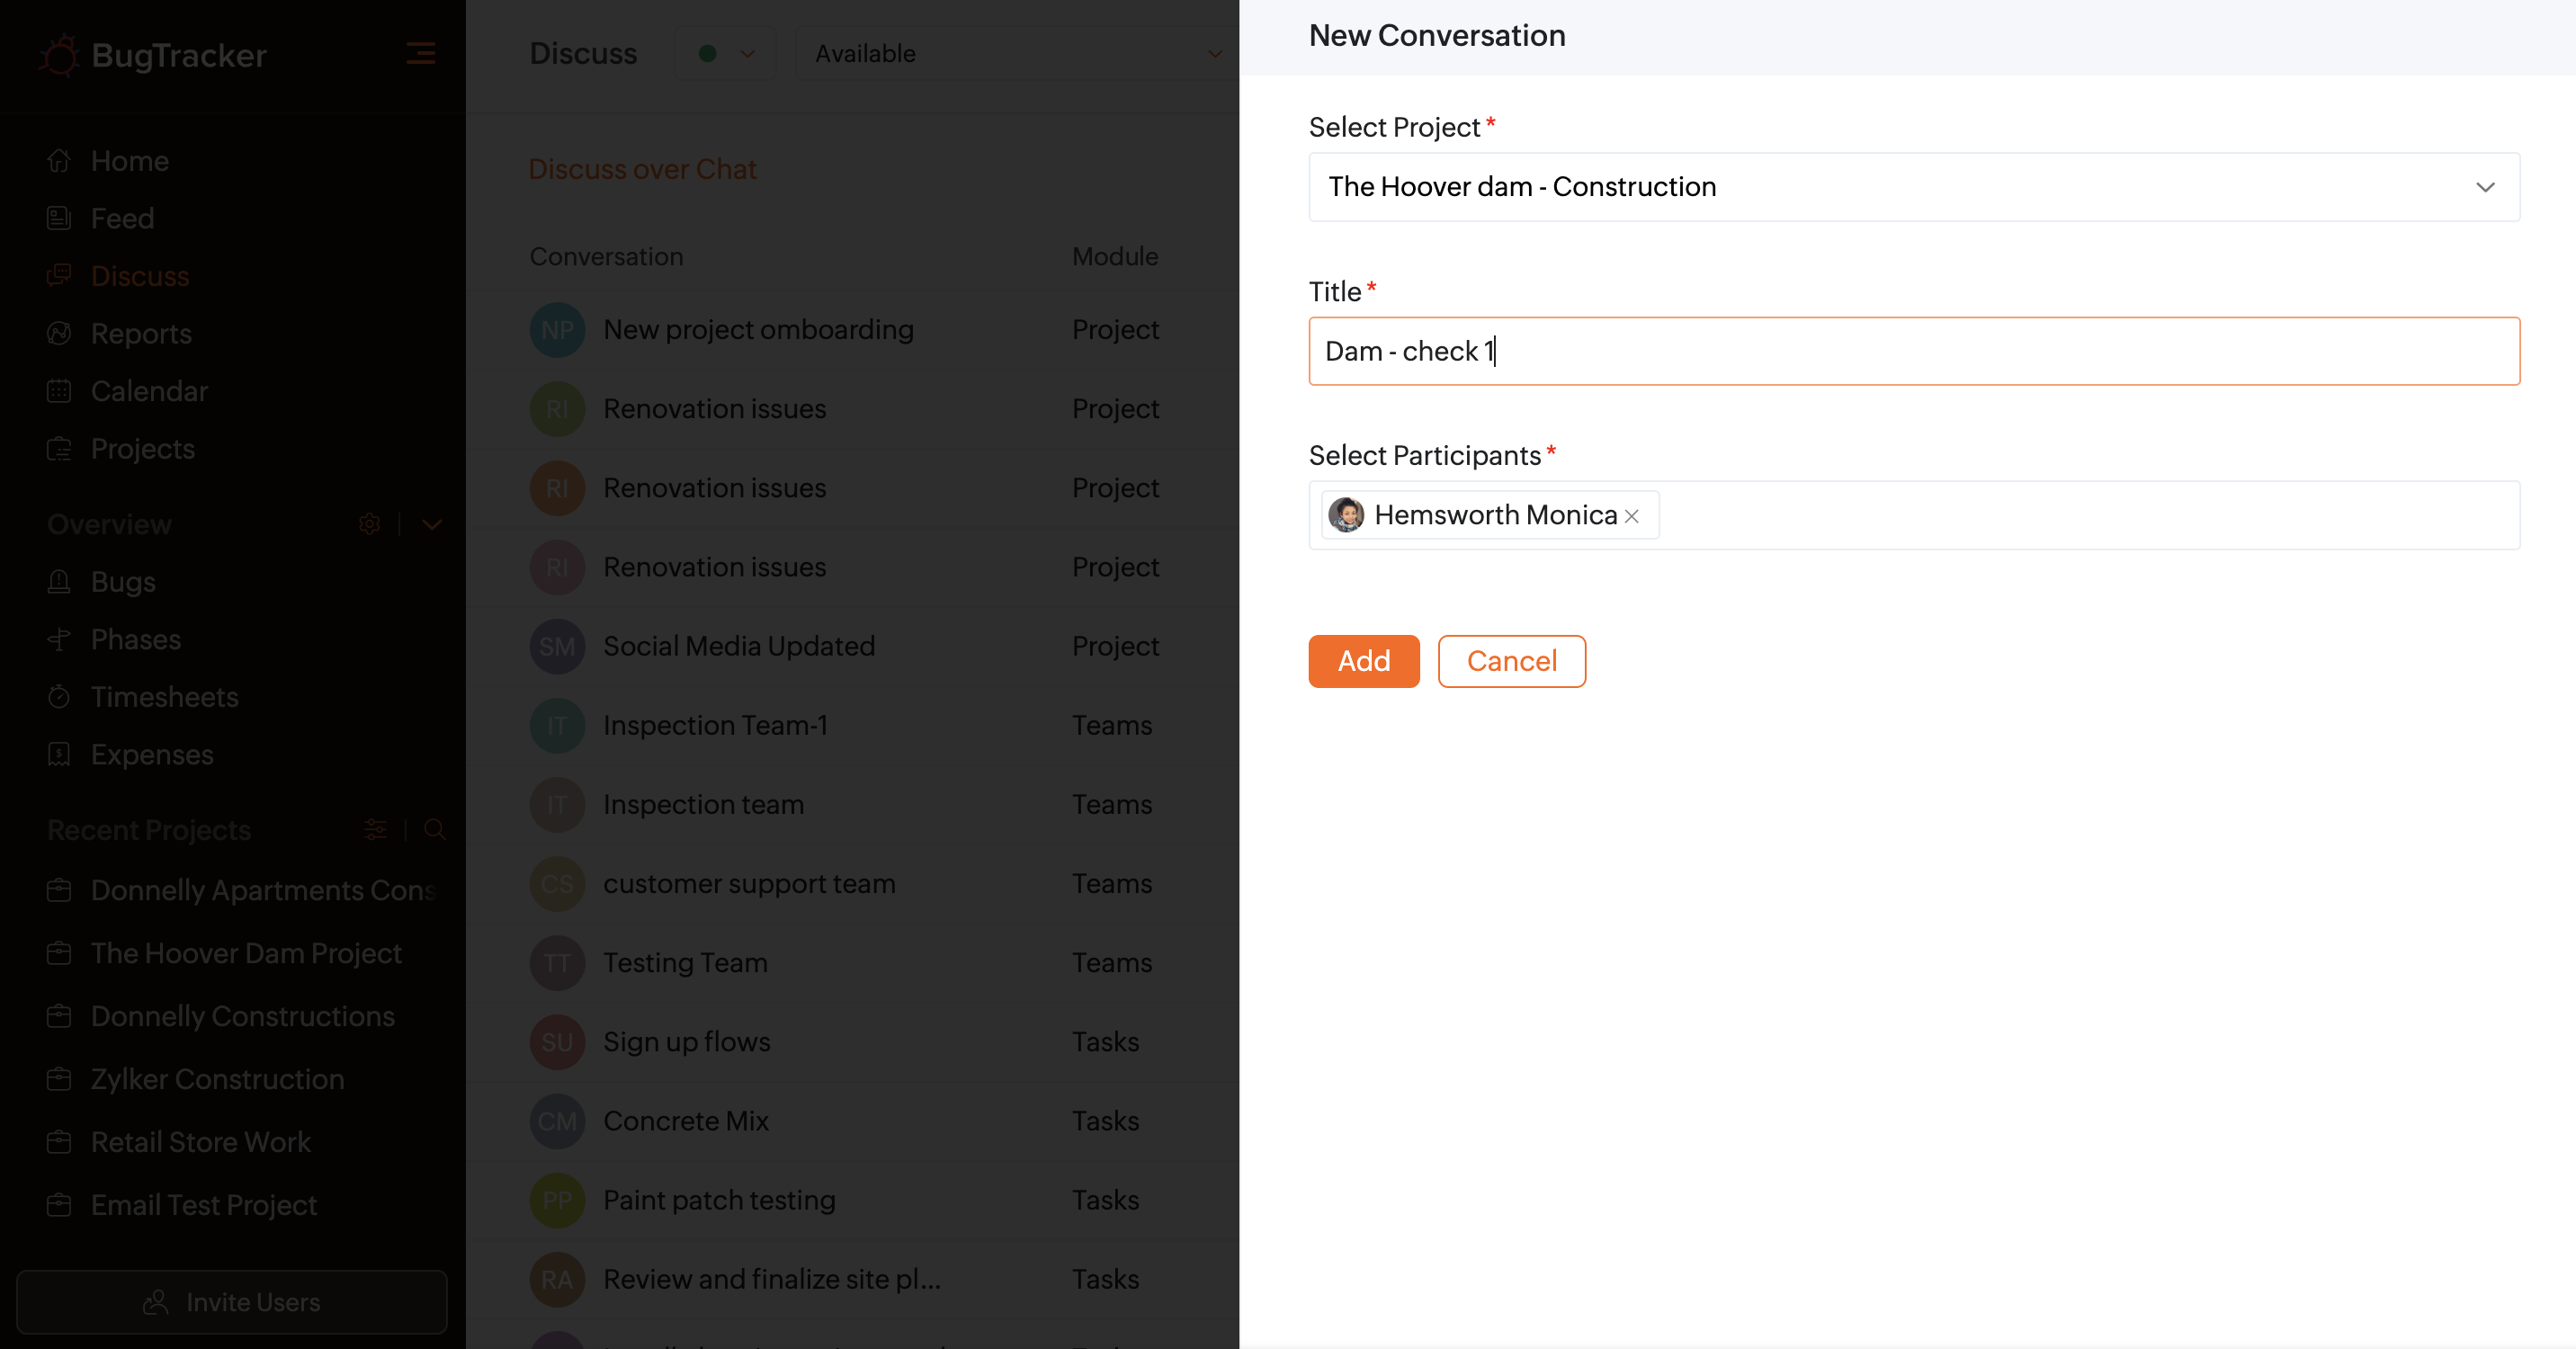2576x1349 pixels.
Task: Open the green status indicator dropdown
Action: coord(725,54)
